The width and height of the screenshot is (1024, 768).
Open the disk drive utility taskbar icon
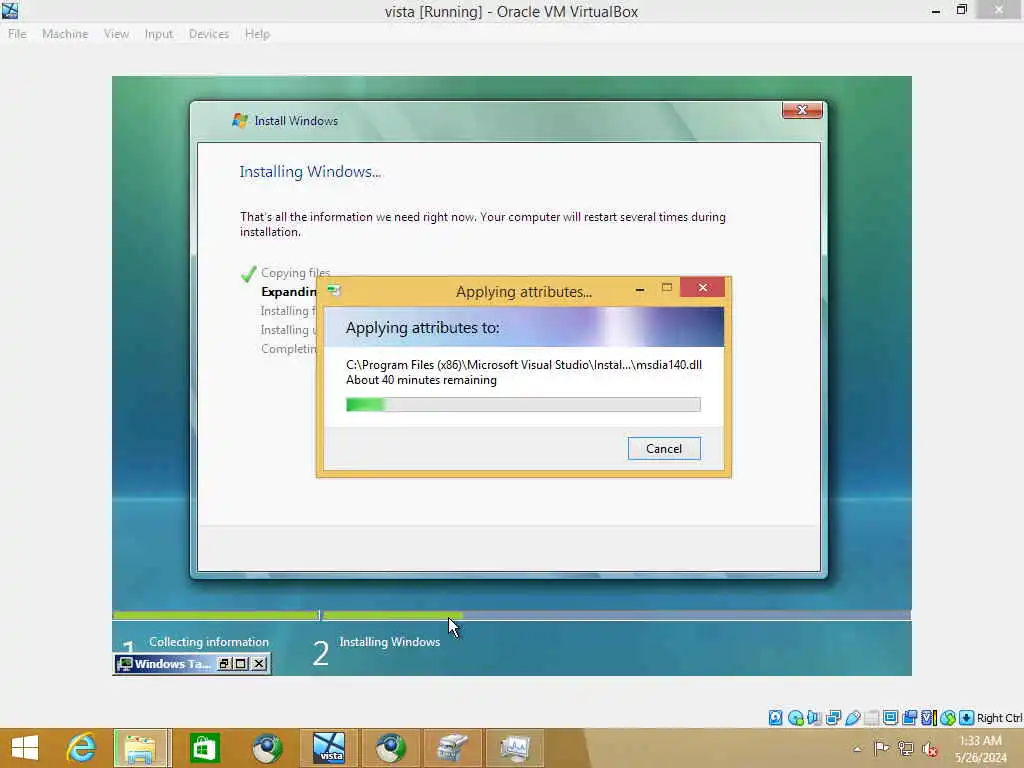[453, 748]
